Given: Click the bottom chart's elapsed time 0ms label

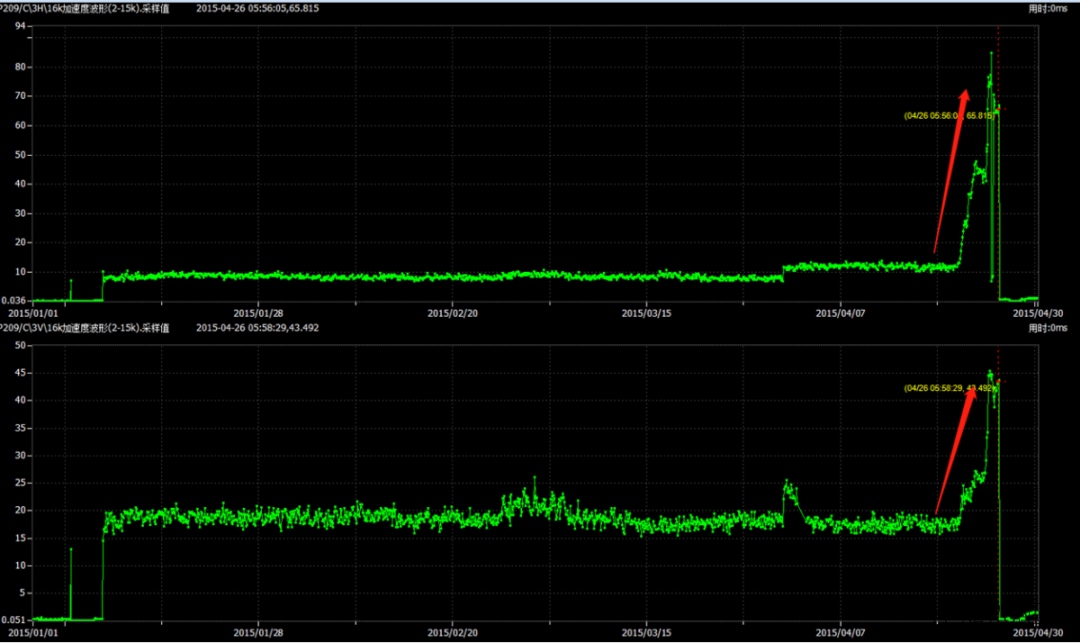Looking at the screenshot, I should tap(1048, 328).
